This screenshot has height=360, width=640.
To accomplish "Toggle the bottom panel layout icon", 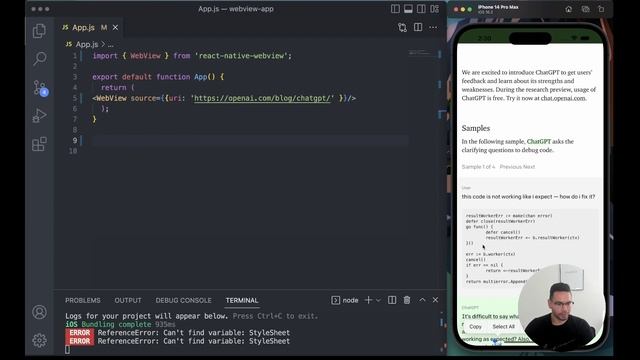I will (x=408, y=9).
